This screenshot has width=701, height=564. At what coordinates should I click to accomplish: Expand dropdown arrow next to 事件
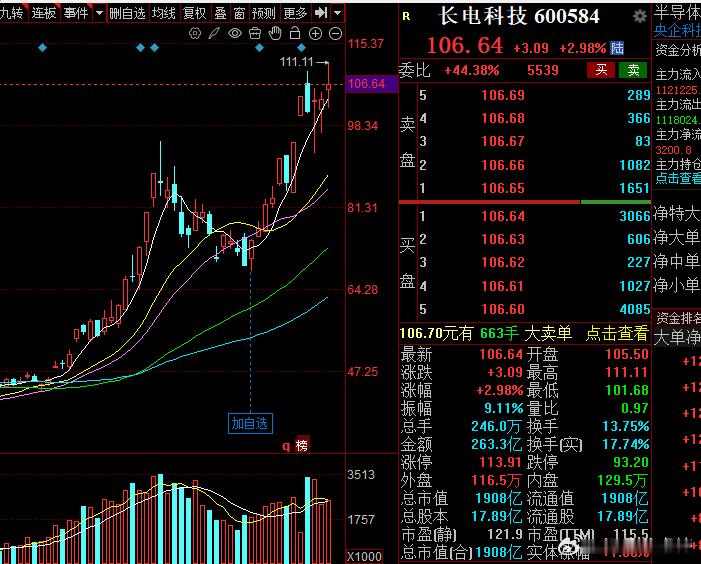pyautogui.click(x=99, y=13)
